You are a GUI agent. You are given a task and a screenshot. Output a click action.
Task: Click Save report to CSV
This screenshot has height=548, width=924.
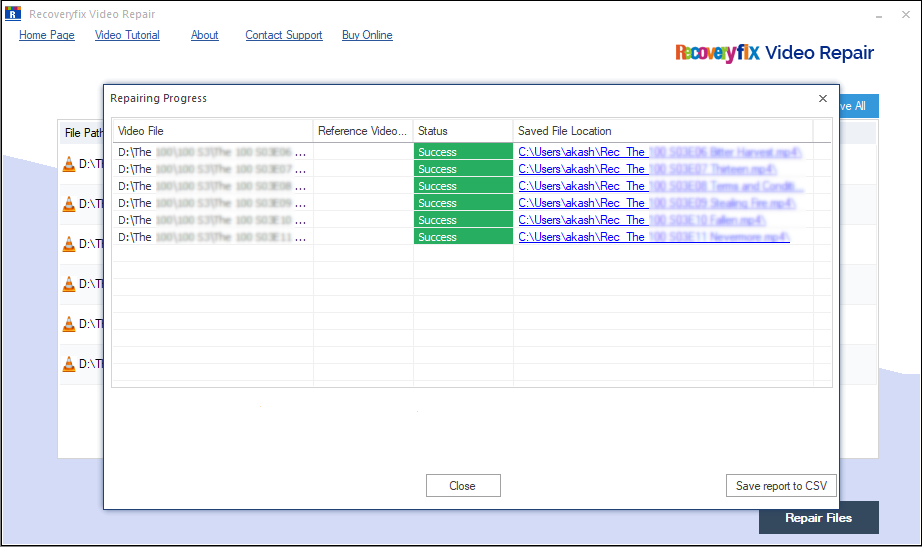click(781, 486)
